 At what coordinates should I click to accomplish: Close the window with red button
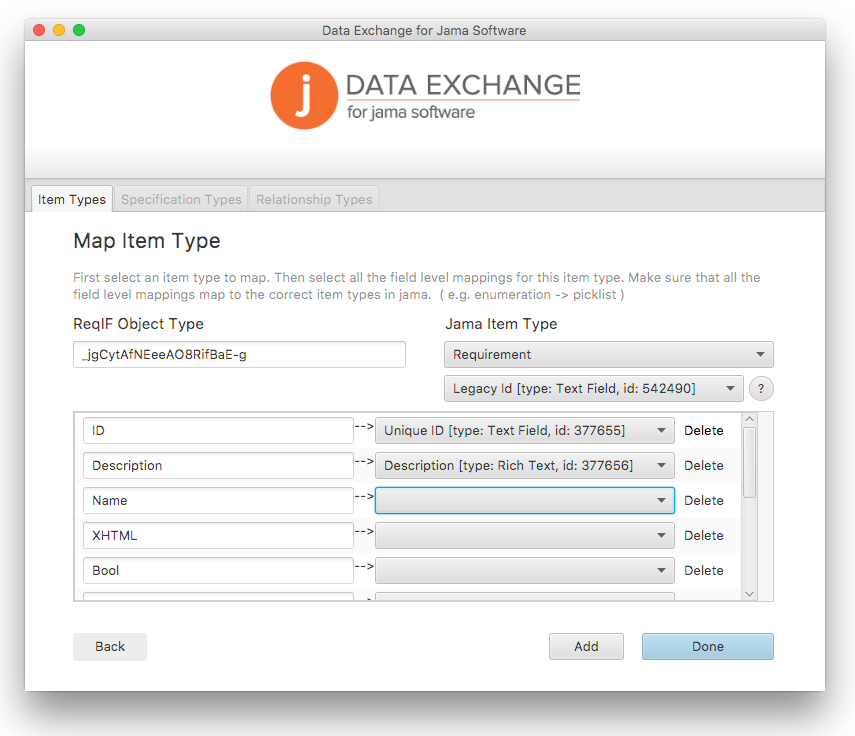pos(39,30)
